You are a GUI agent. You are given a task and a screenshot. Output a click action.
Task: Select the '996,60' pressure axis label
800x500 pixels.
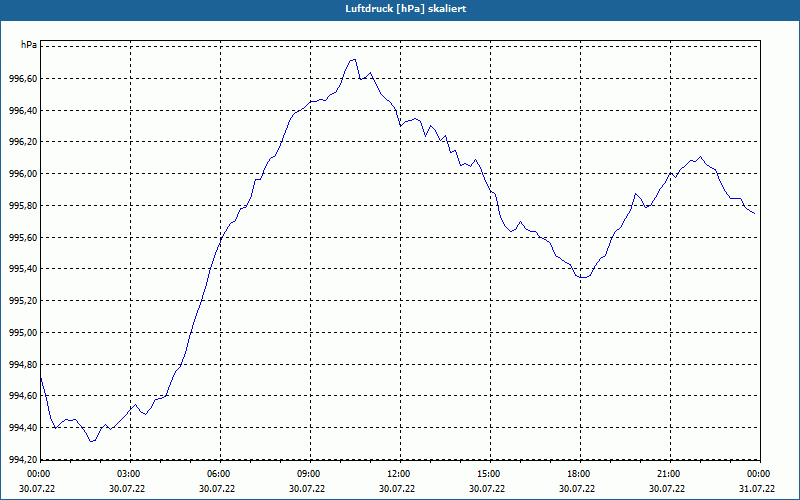23,79
